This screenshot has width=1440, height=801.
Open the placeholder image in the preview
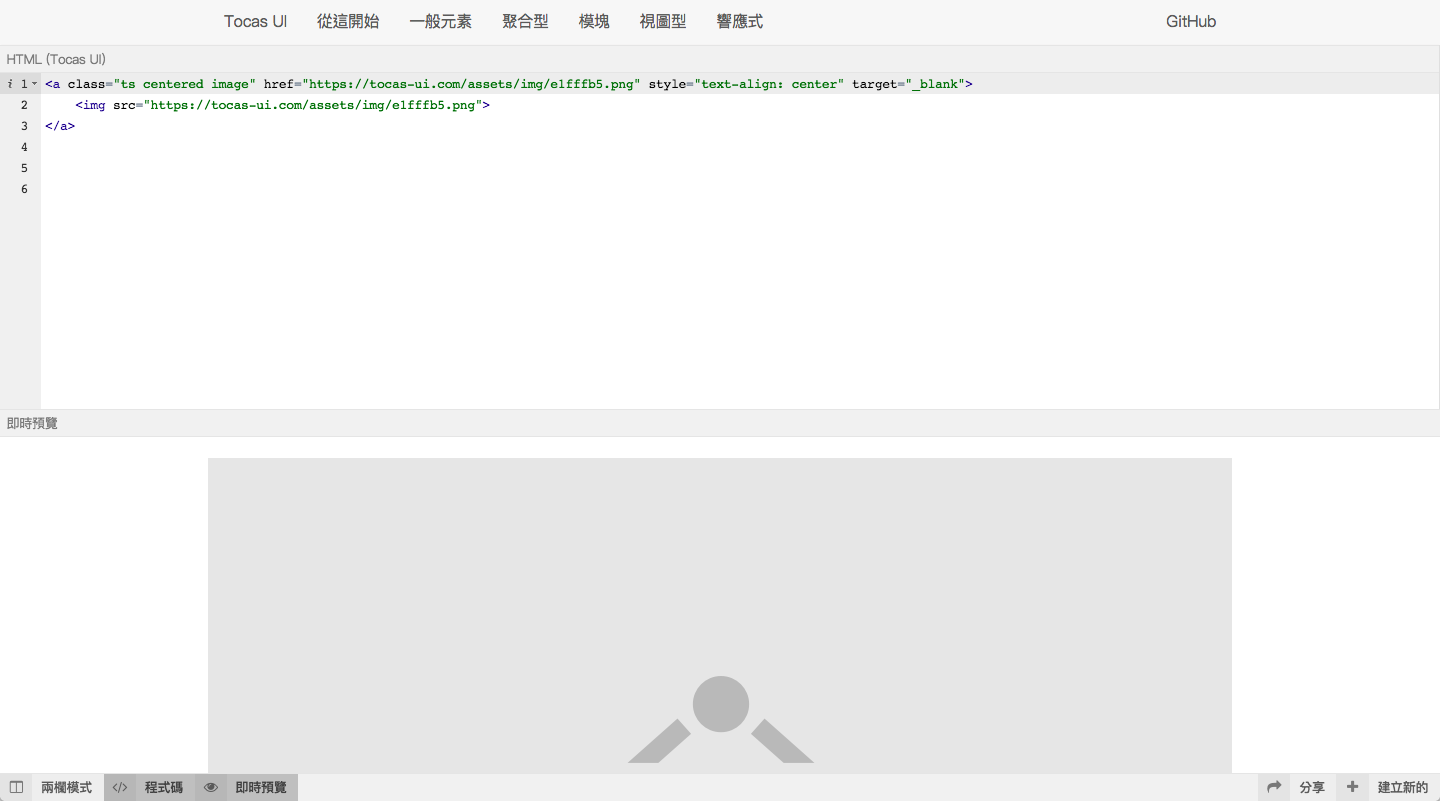720,615
